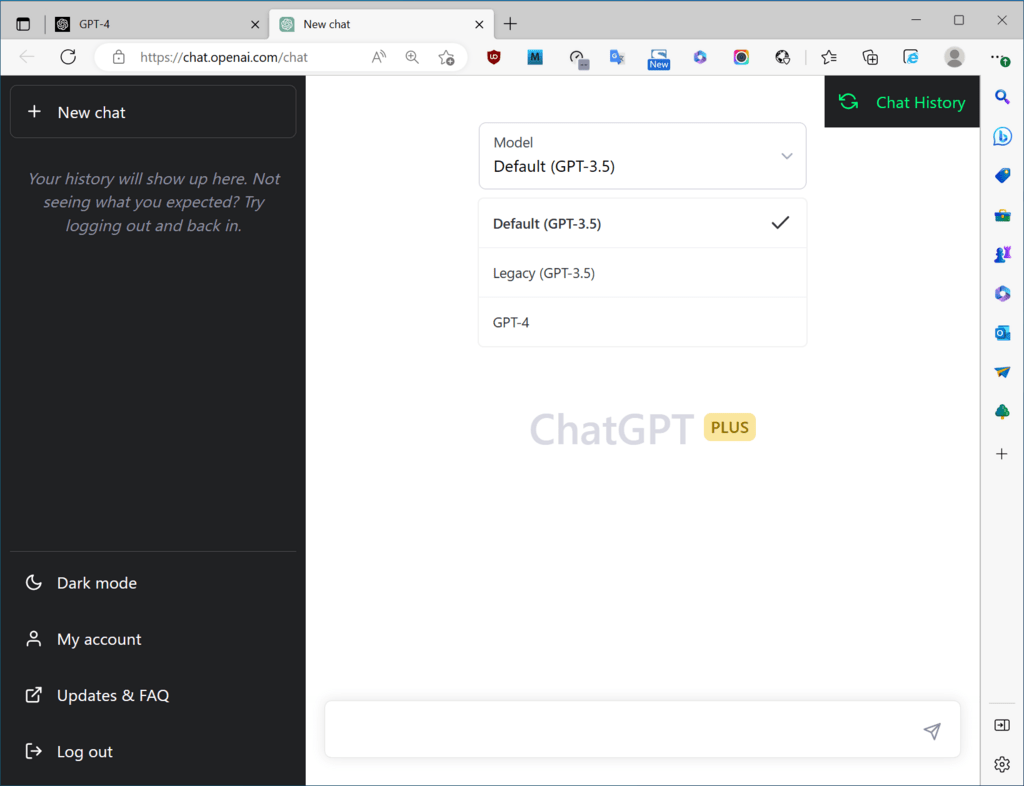Open the paper plane Drop sidebar icon

(1002, 372)
